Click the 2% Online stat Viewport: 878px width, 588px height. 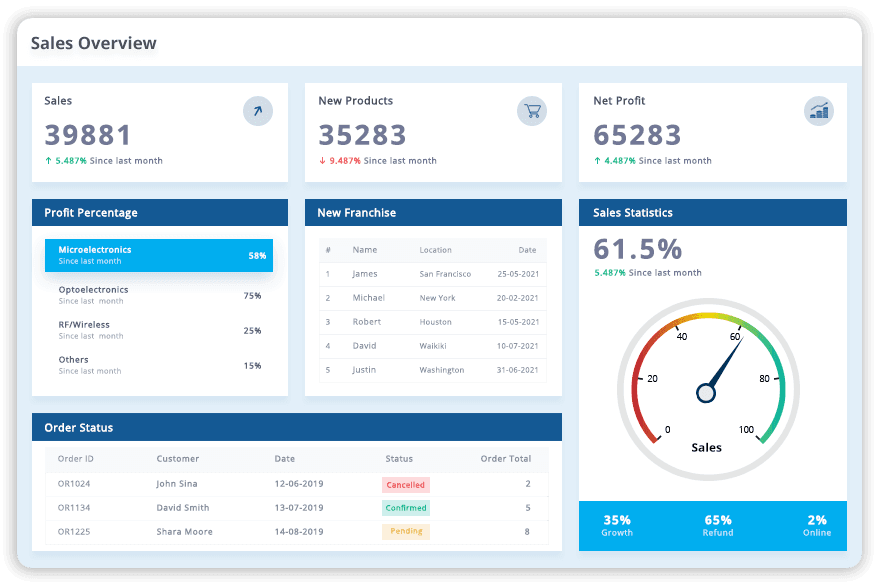click(817, 526)
